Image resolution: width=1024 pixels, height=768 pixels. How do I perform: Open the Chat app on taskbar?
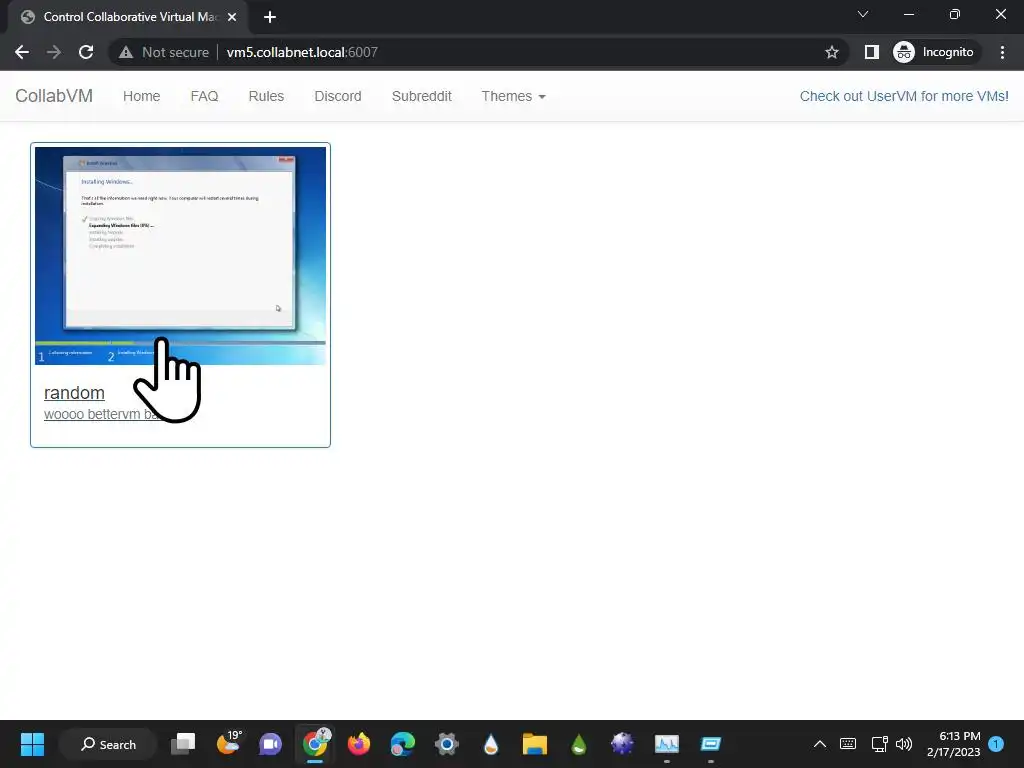coord(270,744)
